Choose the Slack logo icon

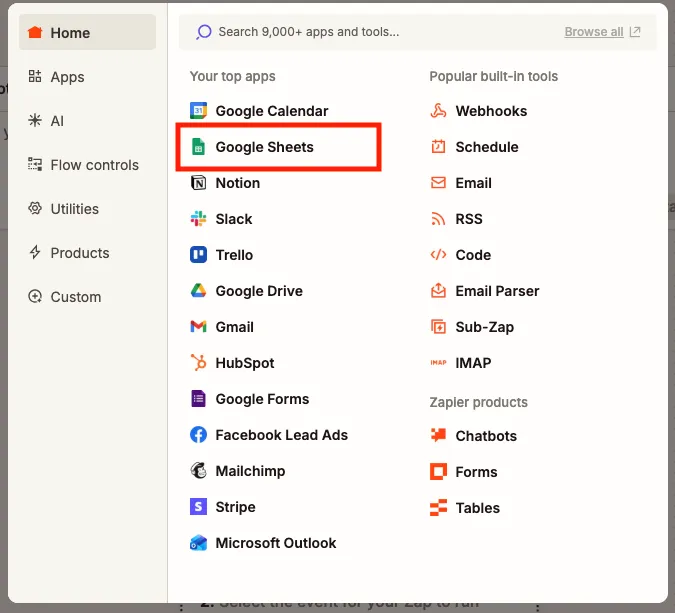(198, 219)
